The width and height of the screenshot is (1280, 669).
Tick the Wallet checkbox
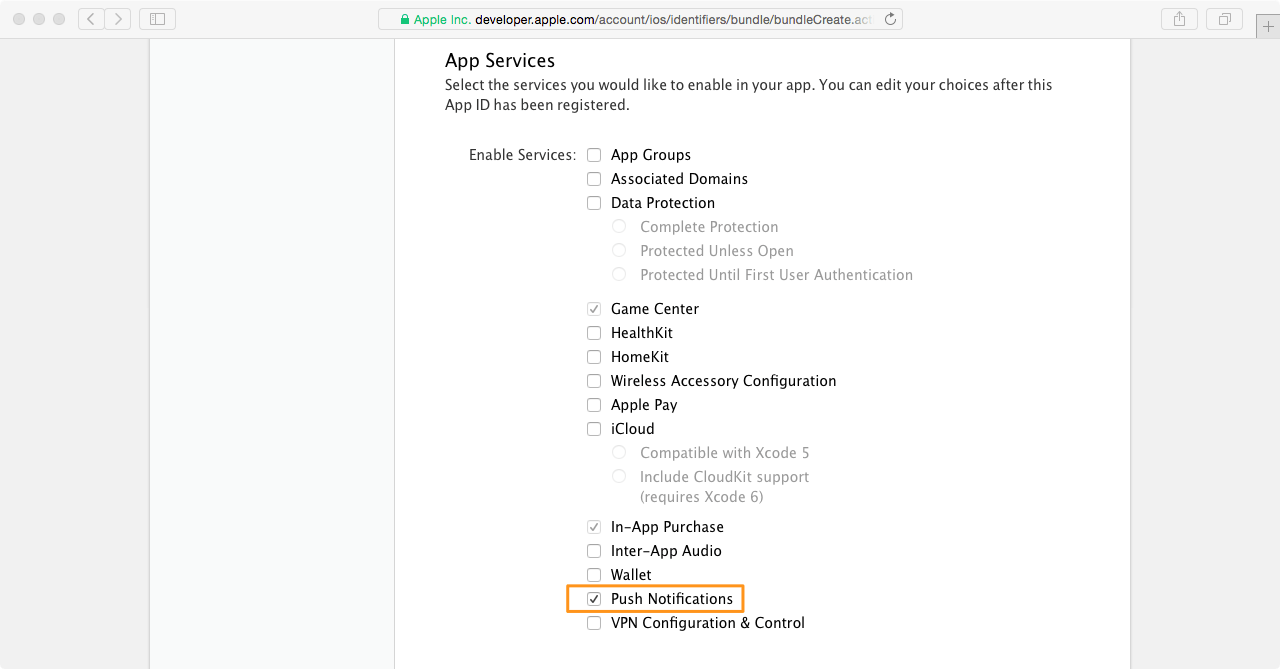[594, 575]
